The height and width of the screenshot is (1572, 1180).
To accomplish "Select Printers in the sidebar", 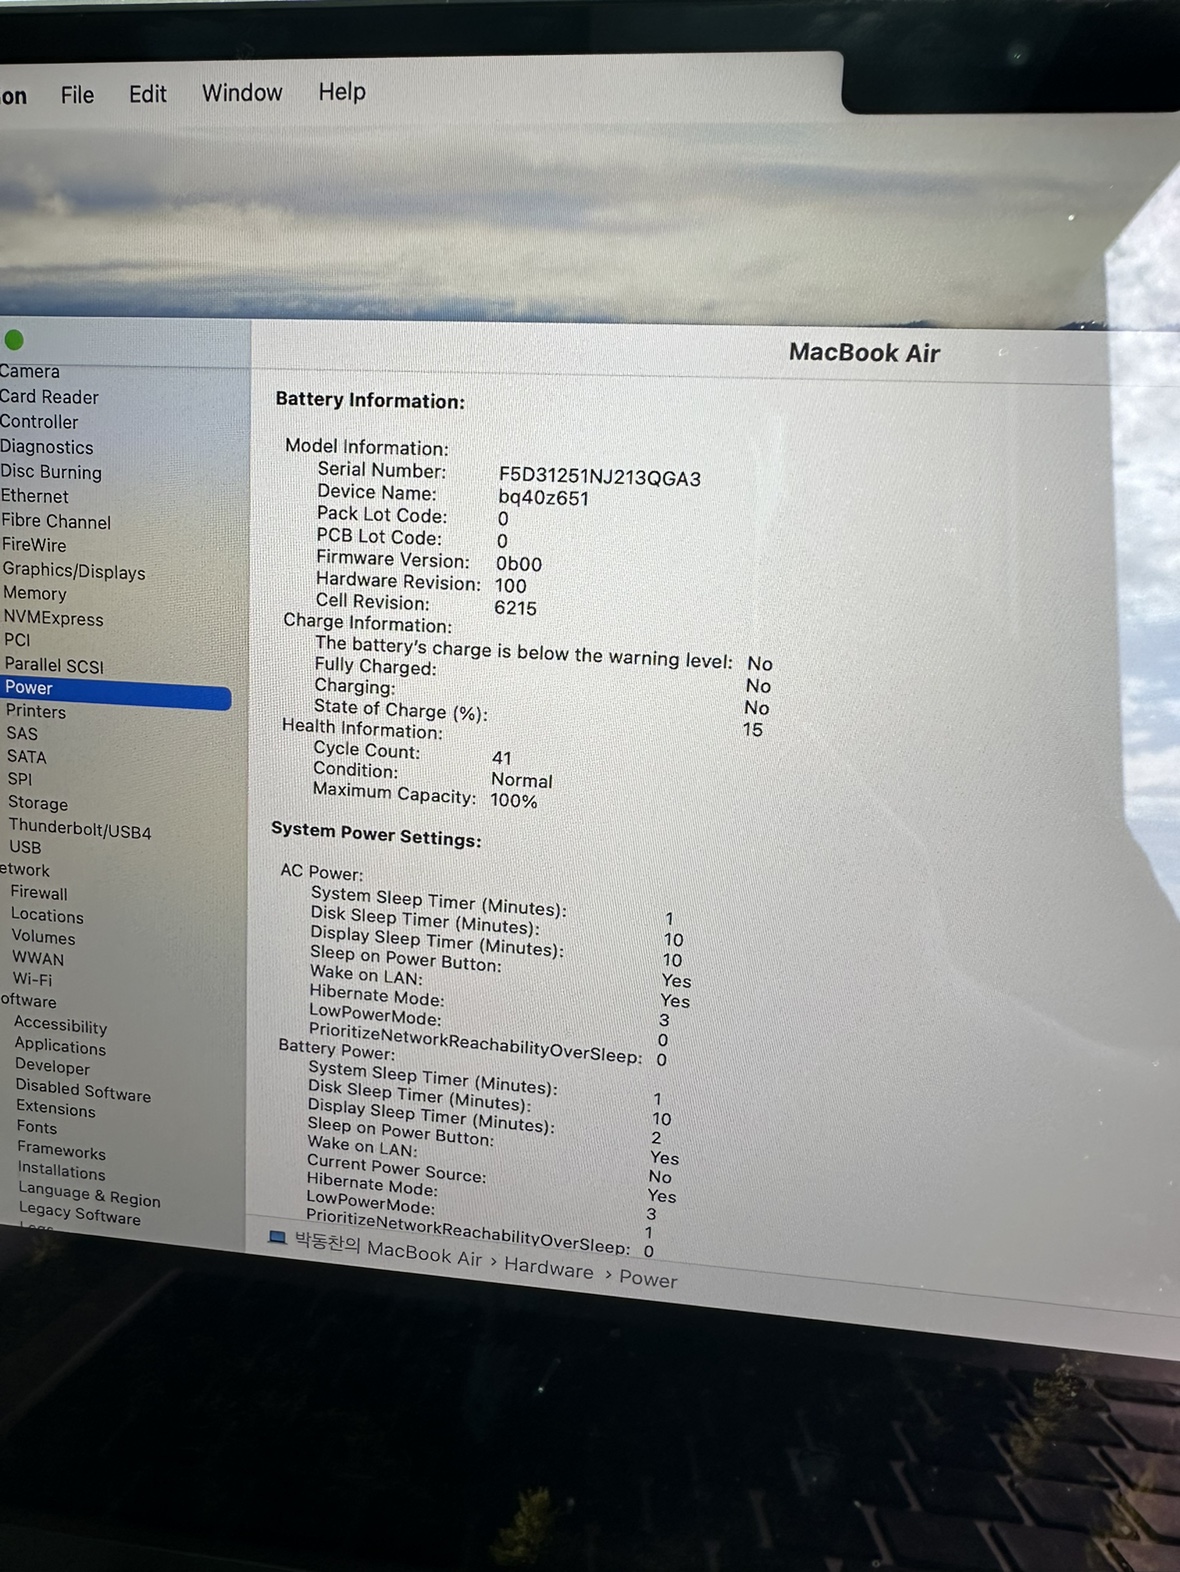I will [36, 711].
